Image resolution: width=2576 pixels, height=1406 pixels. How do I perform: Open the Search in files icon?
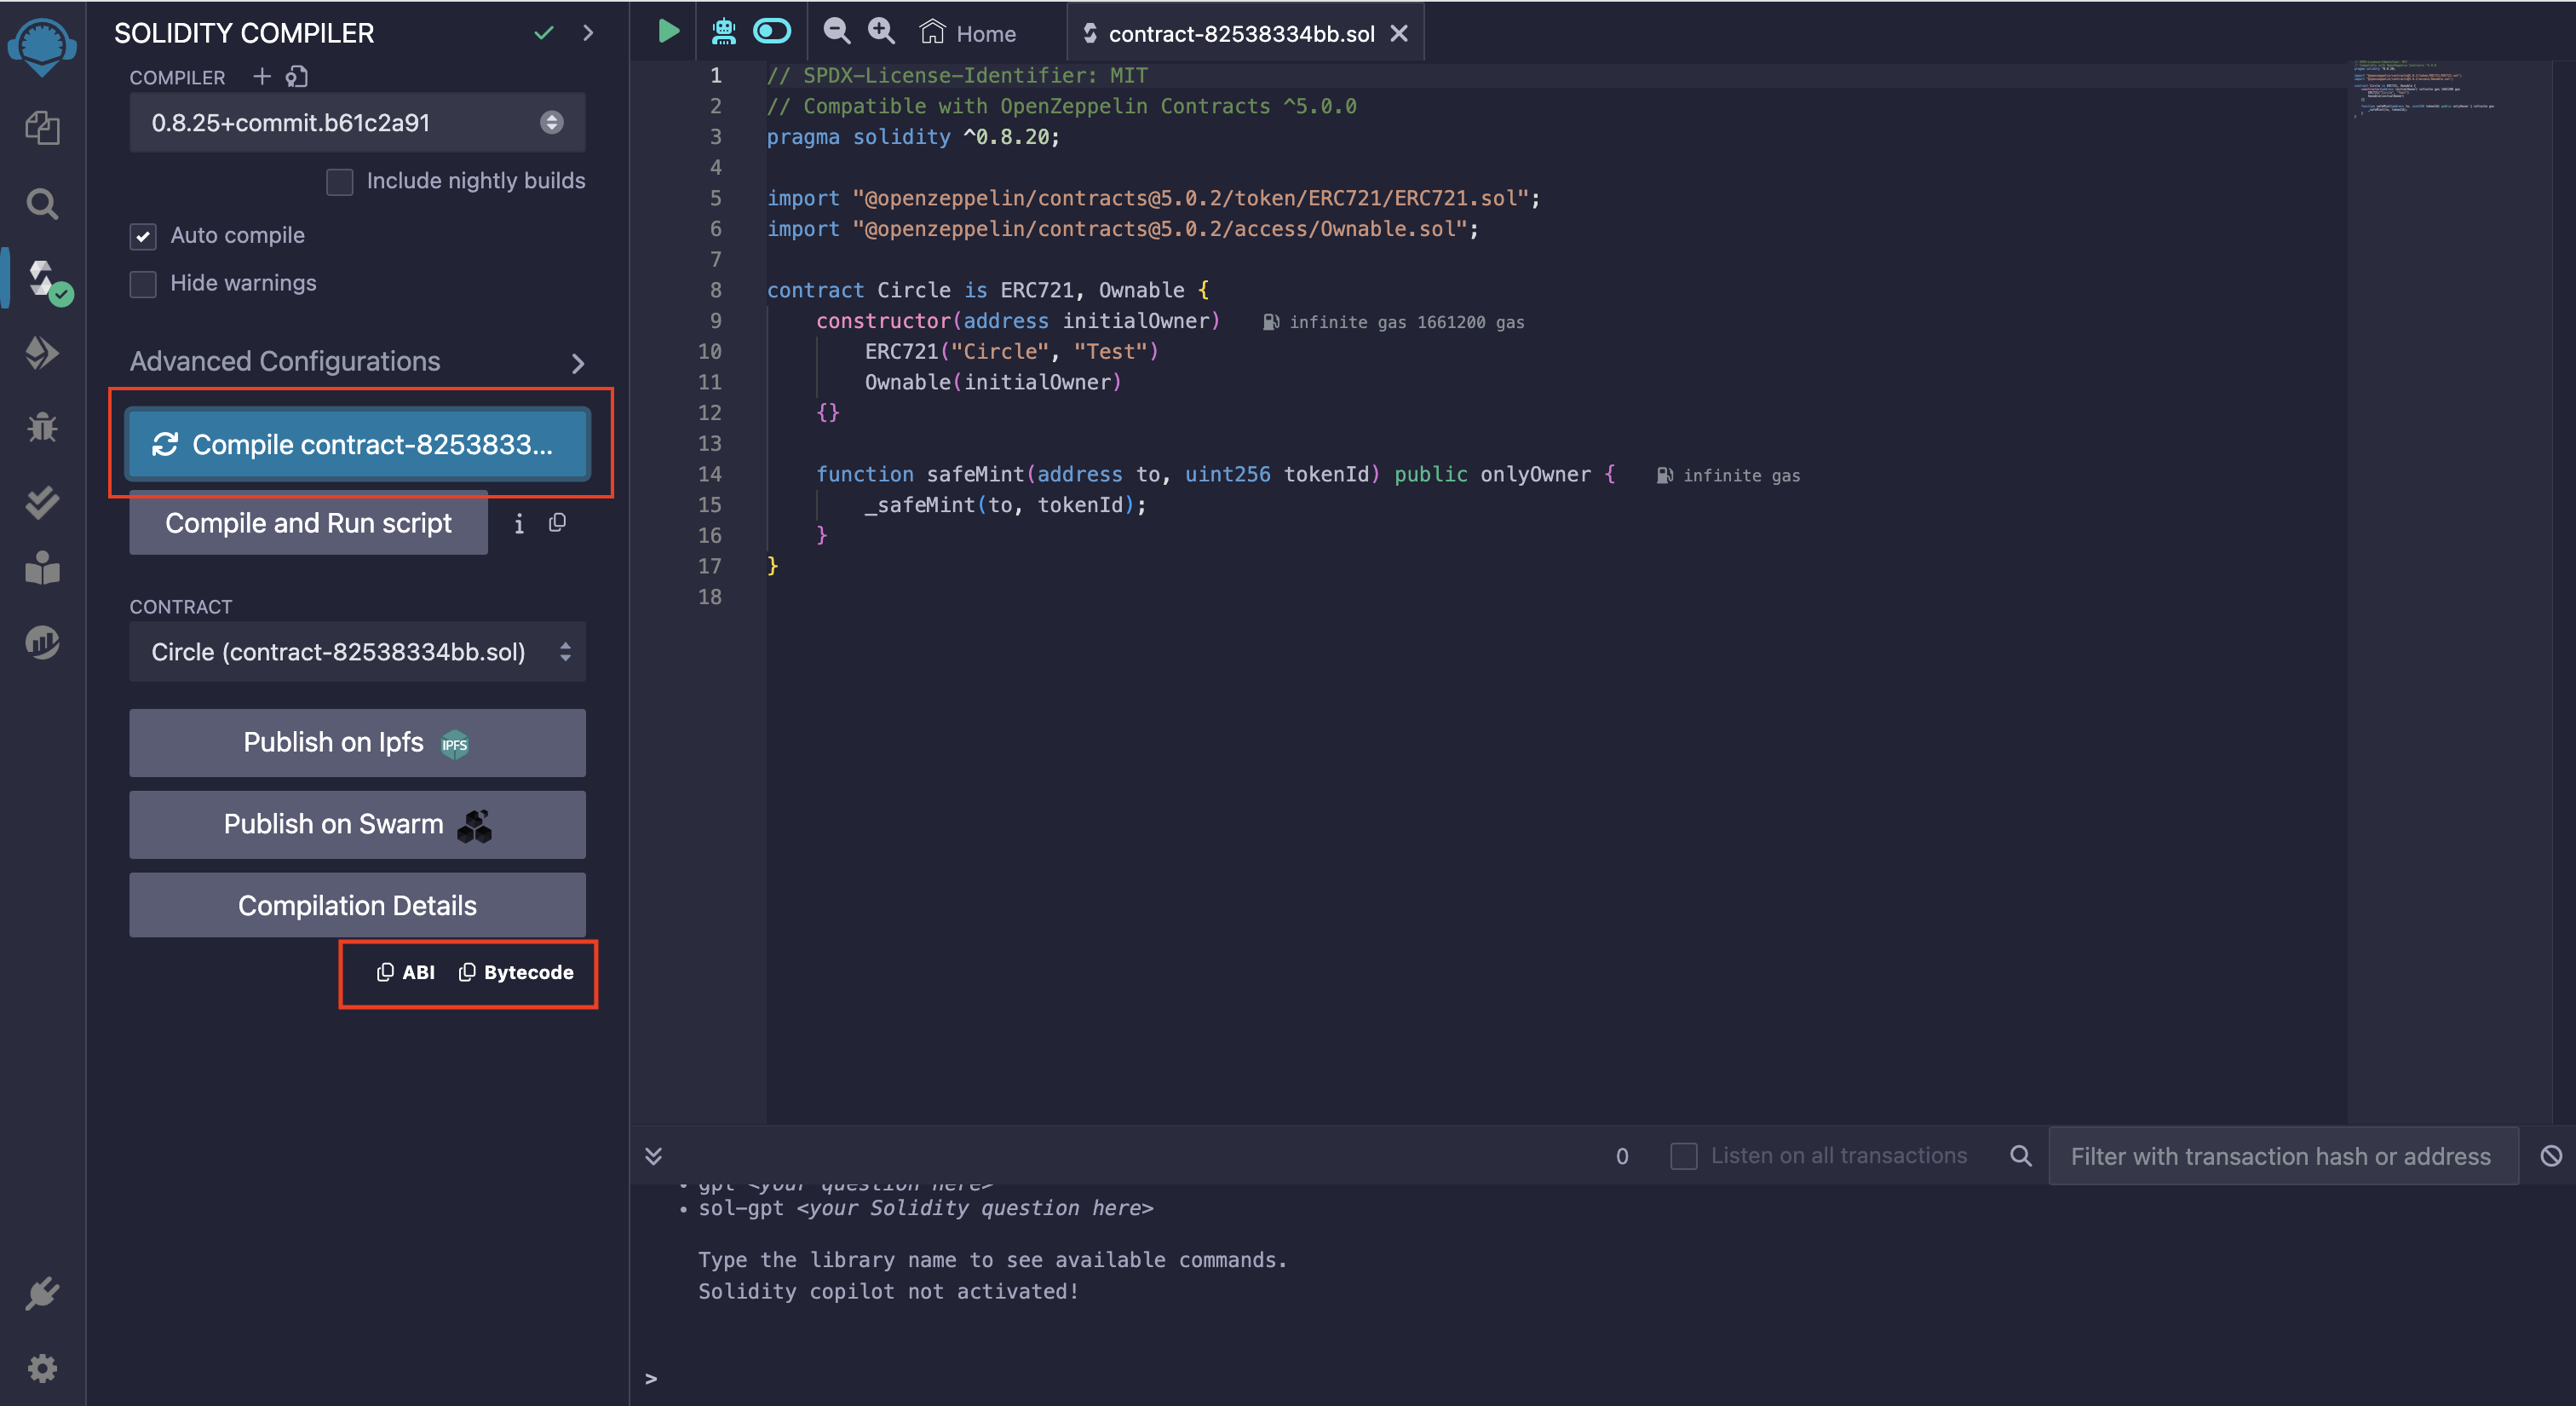point(42,204)
